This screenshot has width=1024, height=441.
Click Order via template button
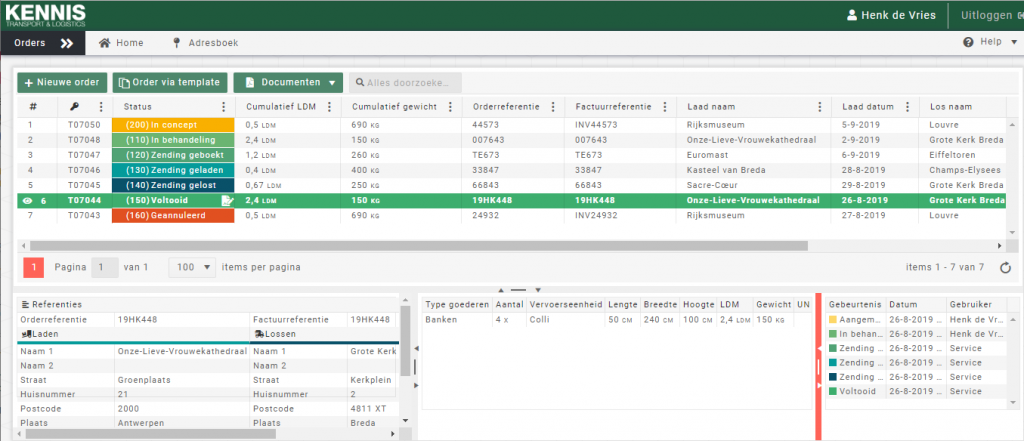click(x=169, y=82)
